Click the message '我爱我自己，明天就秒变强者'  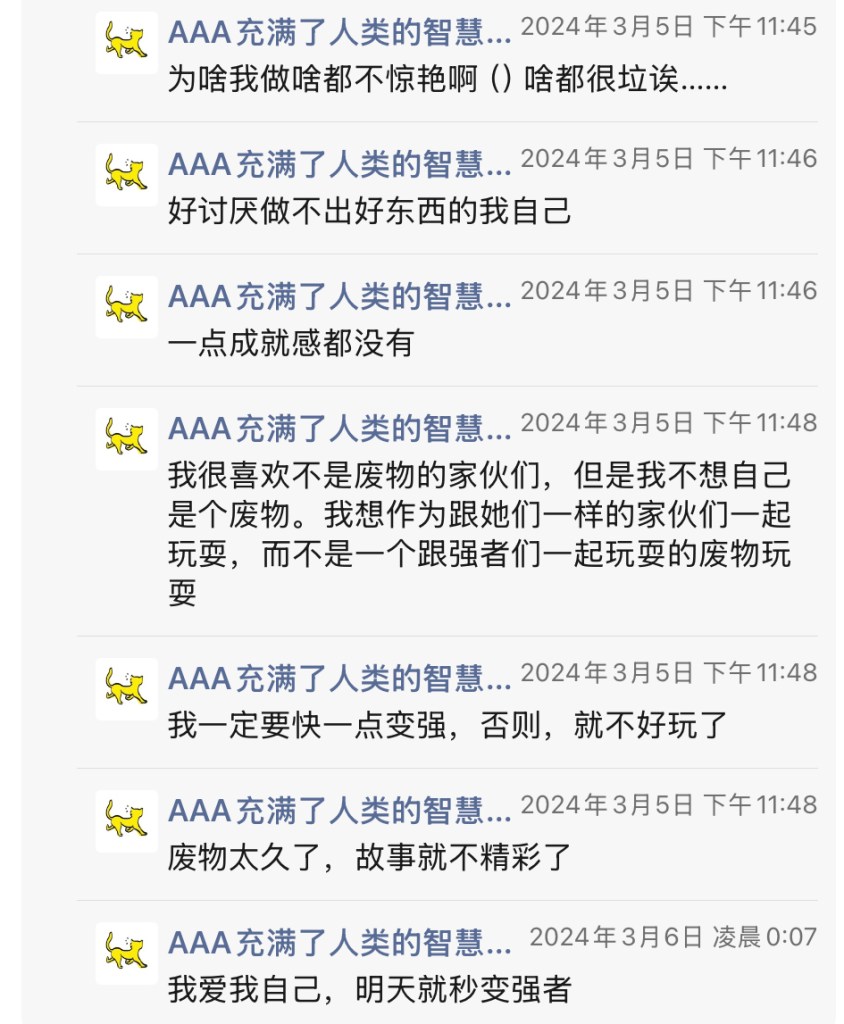(369, 990)
